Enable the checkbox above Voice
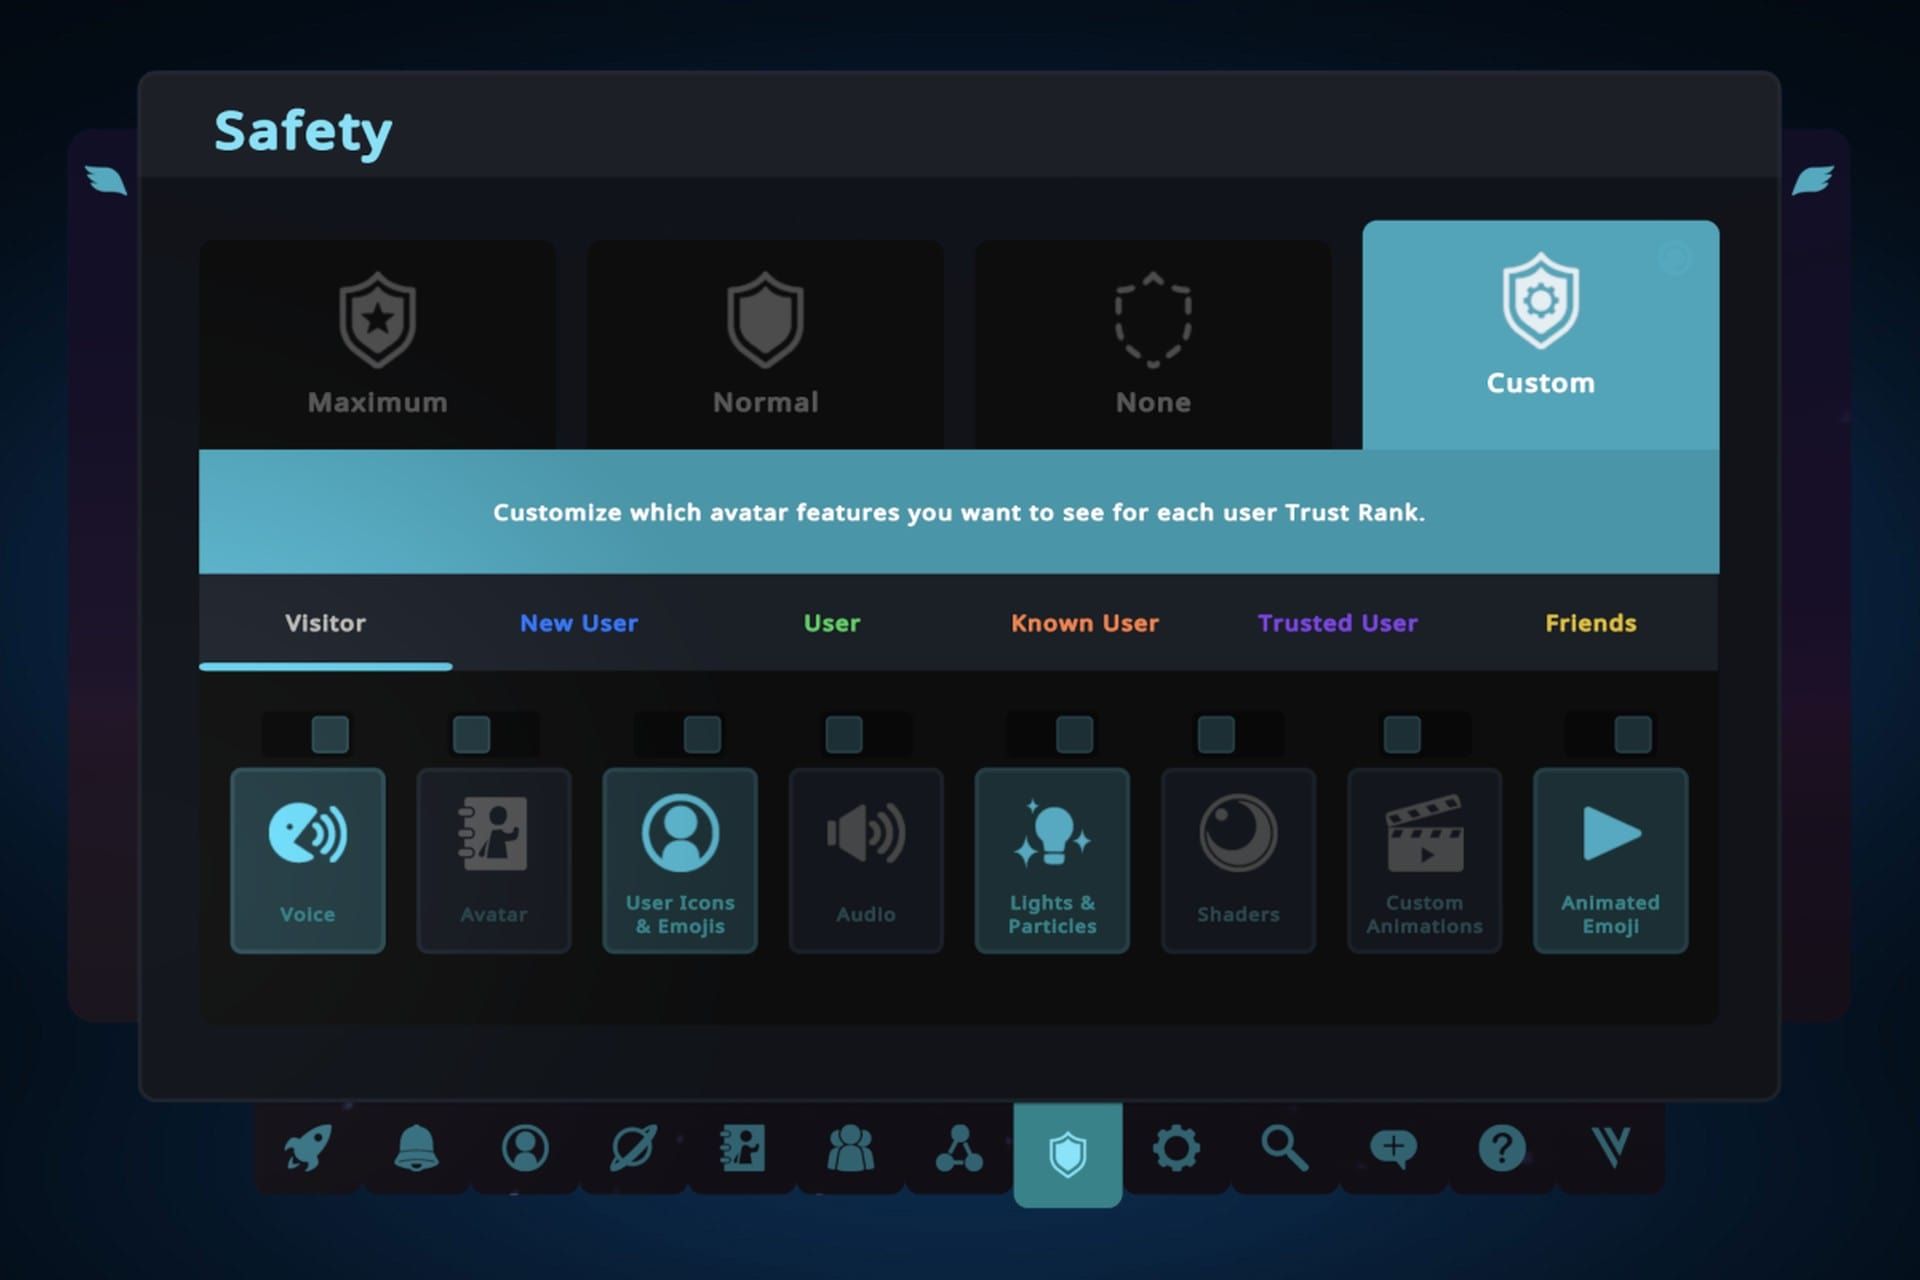Screen dimensions: 1920x1280 click(329, 734)
